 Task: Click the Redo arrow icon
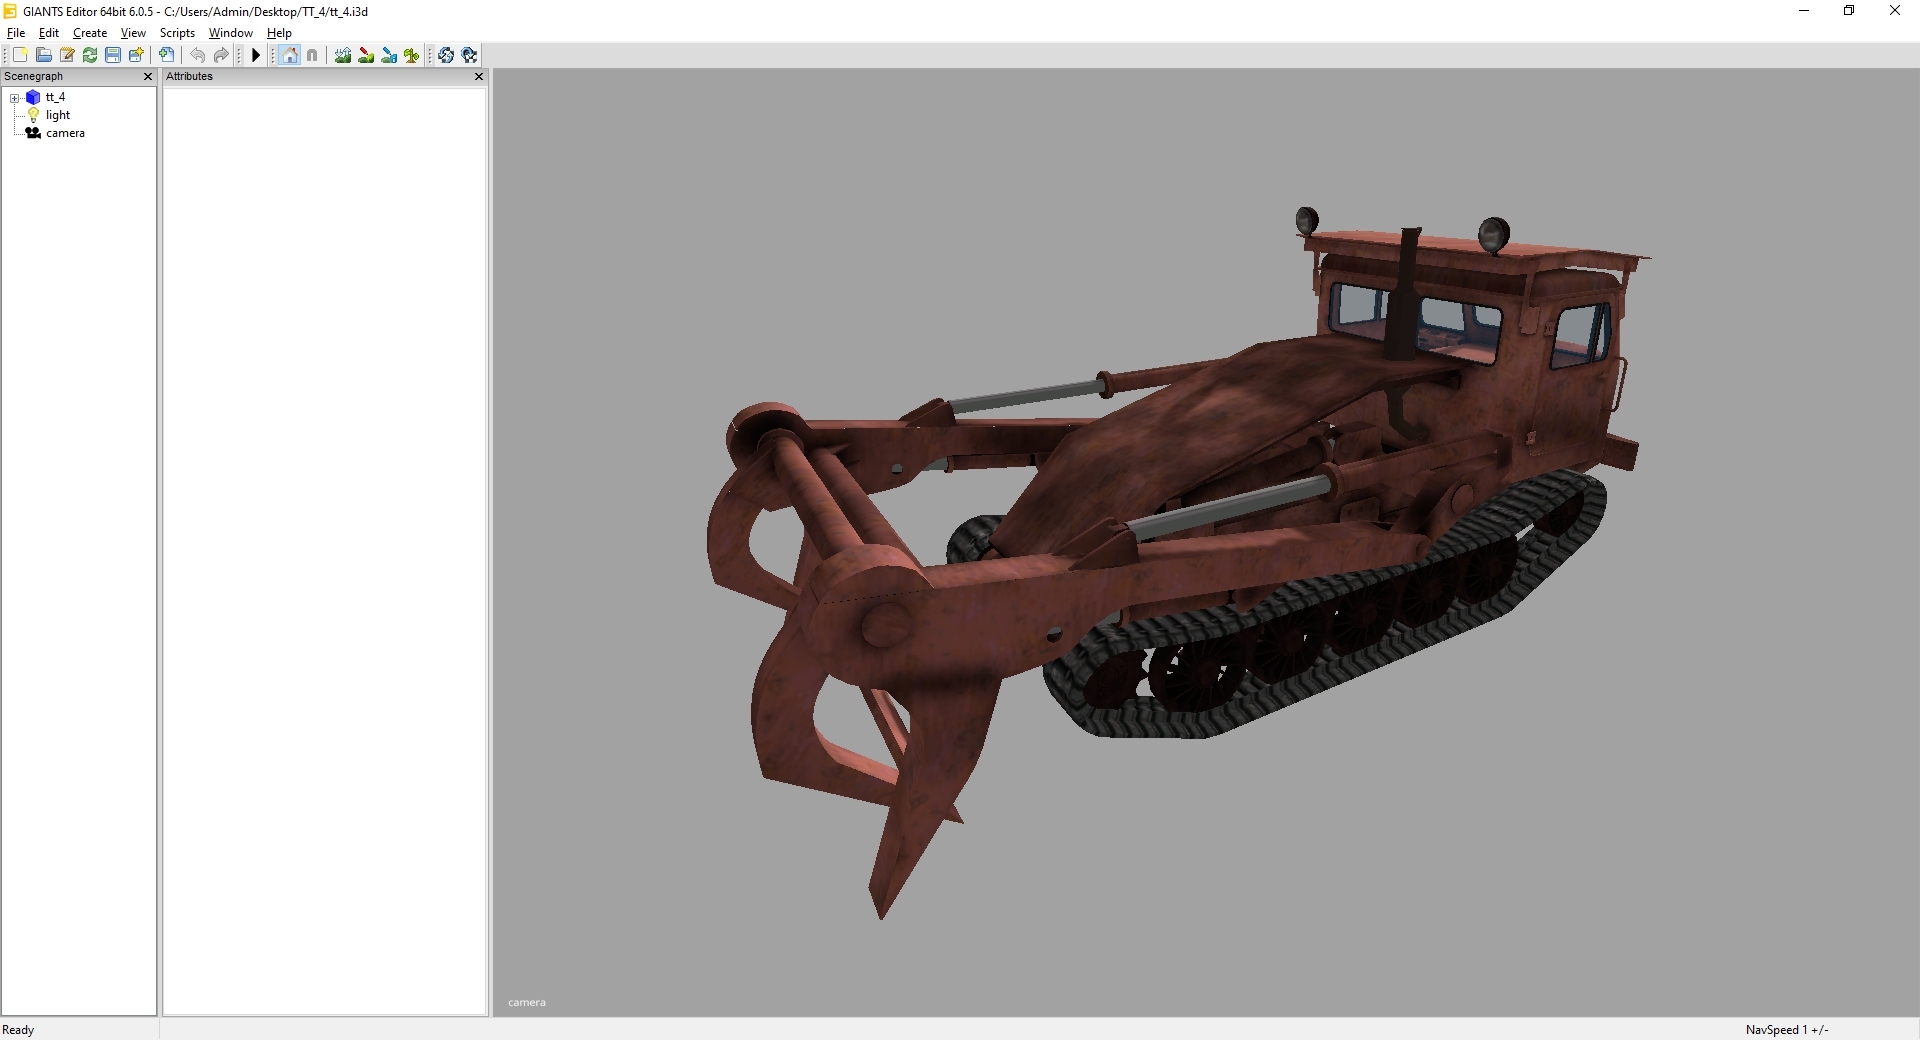221,55
